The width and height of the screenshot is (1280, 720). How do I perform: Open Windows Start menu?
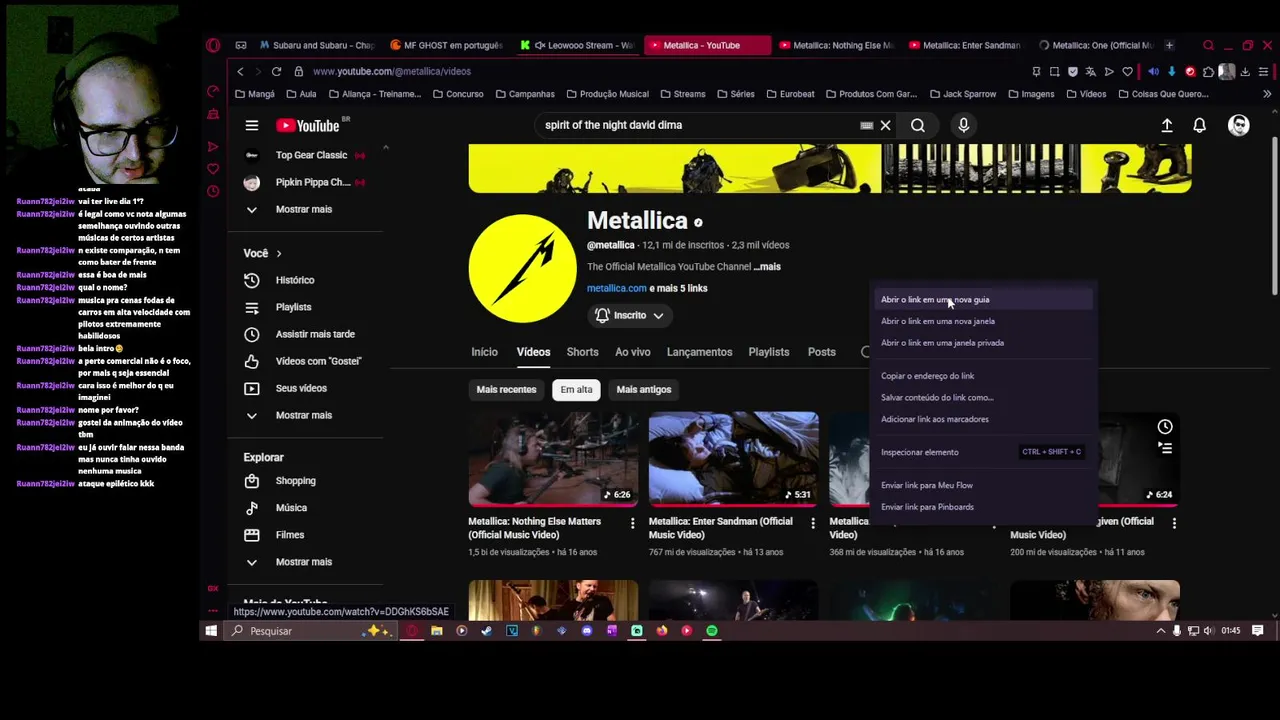(x=211, y=631)
